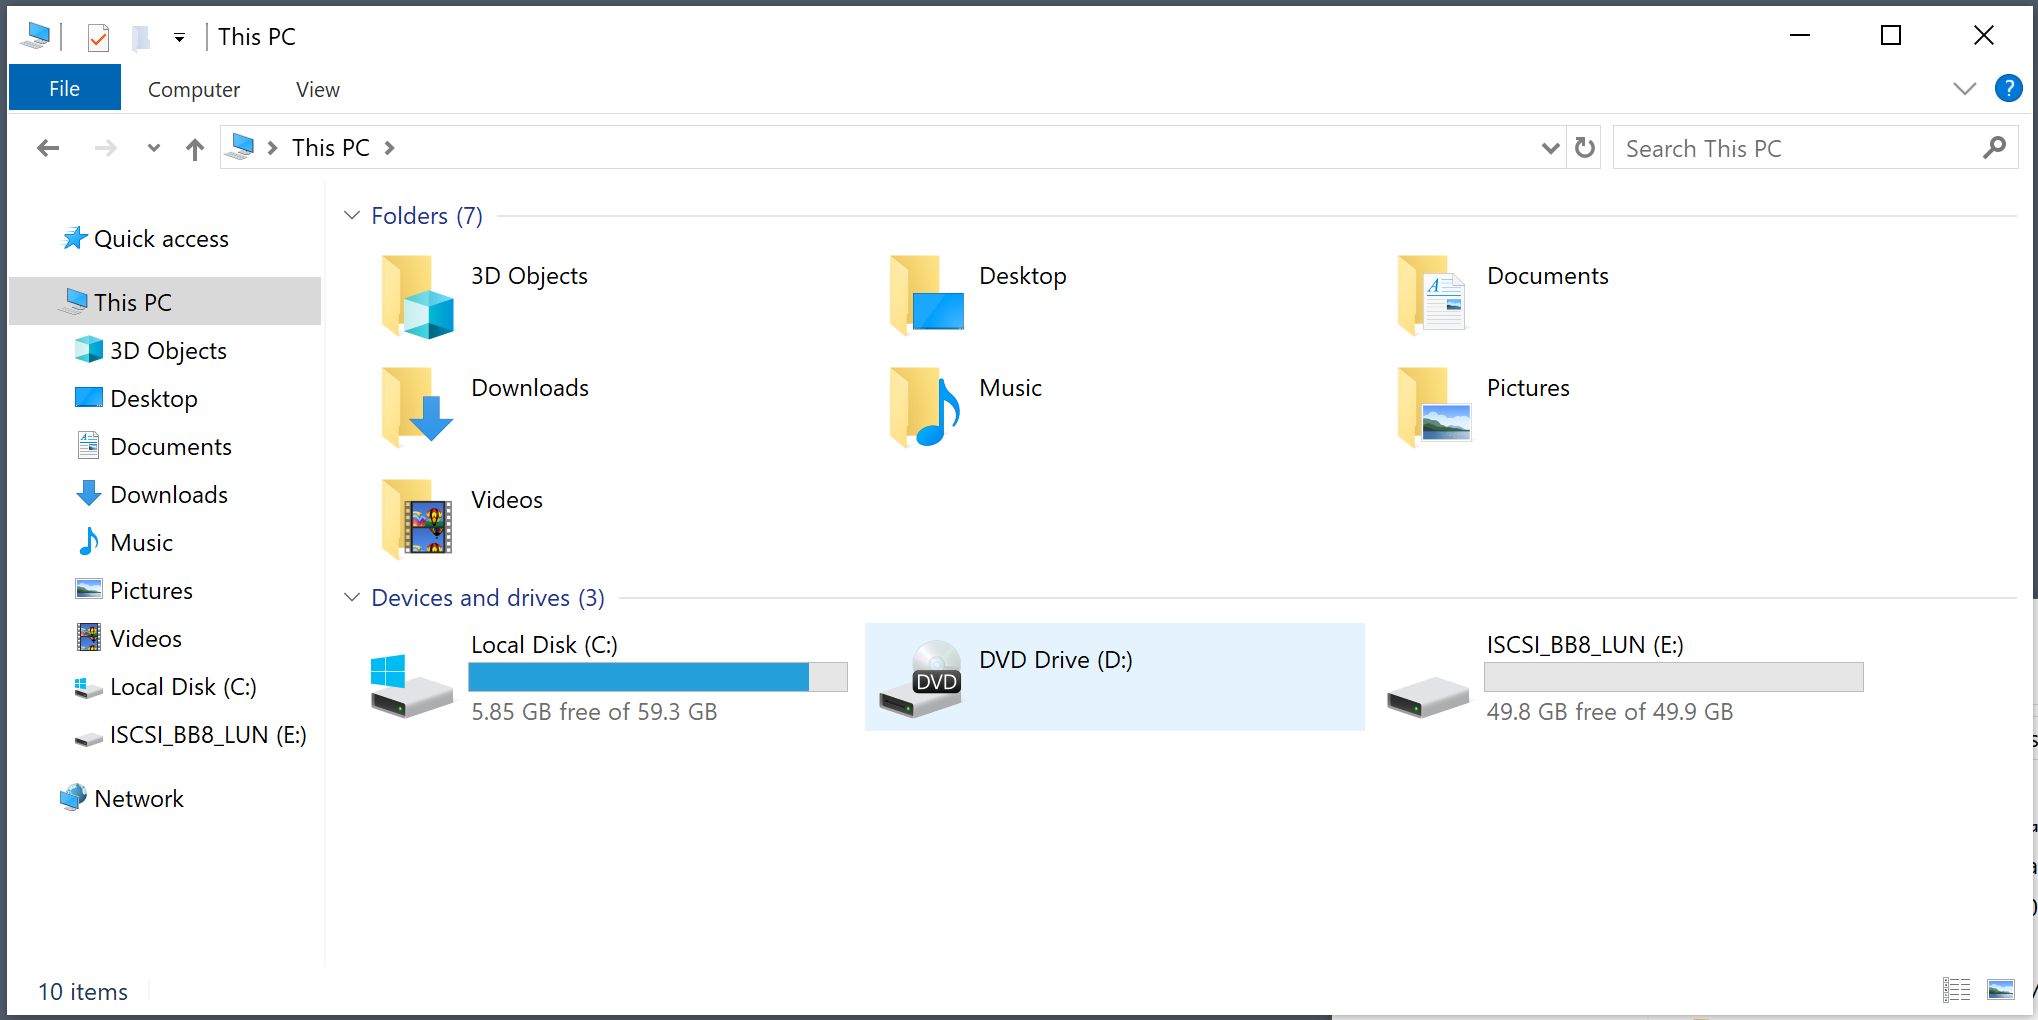Viewport: 2038px width, 1020px height.
Task: Click the This PC breadcrumb in address bar
Action: pos(331,148)
